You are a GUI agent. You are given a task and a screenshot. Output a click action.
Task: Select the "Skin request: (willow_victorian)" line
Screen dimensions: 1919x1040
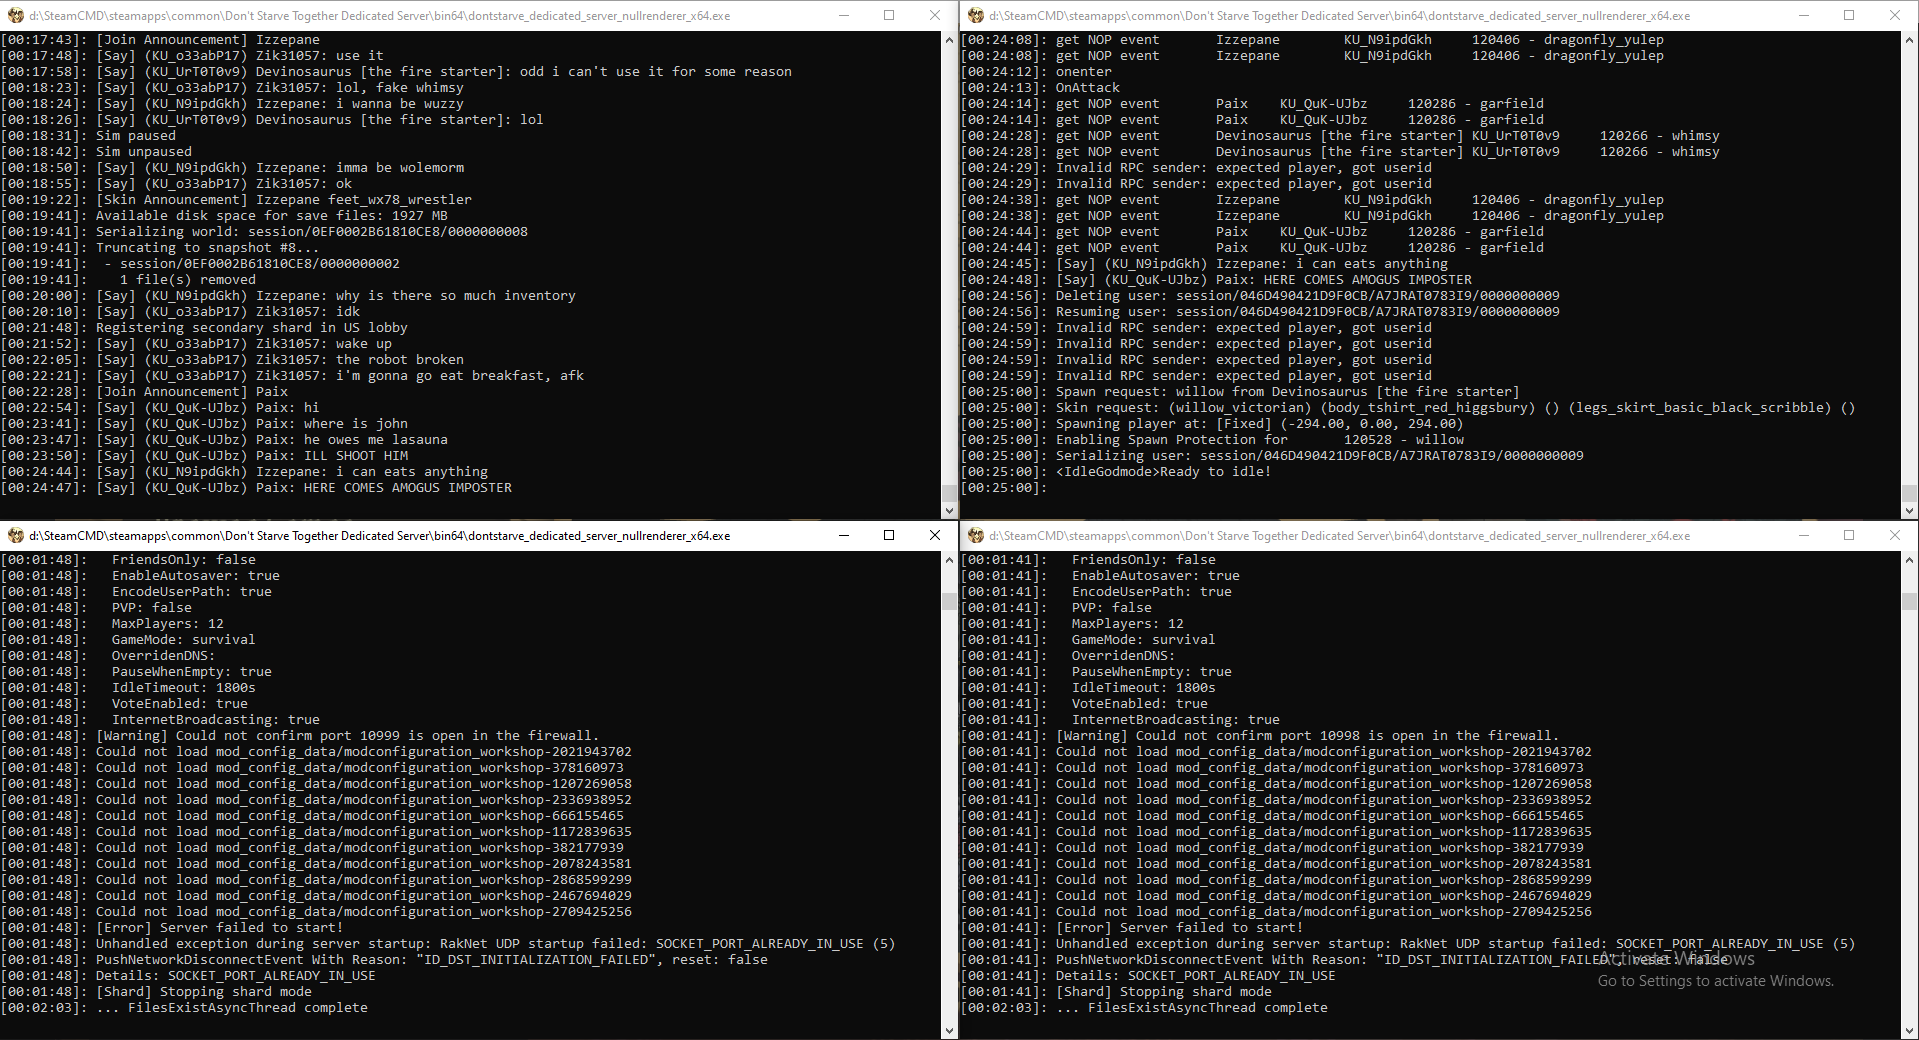1408,408
